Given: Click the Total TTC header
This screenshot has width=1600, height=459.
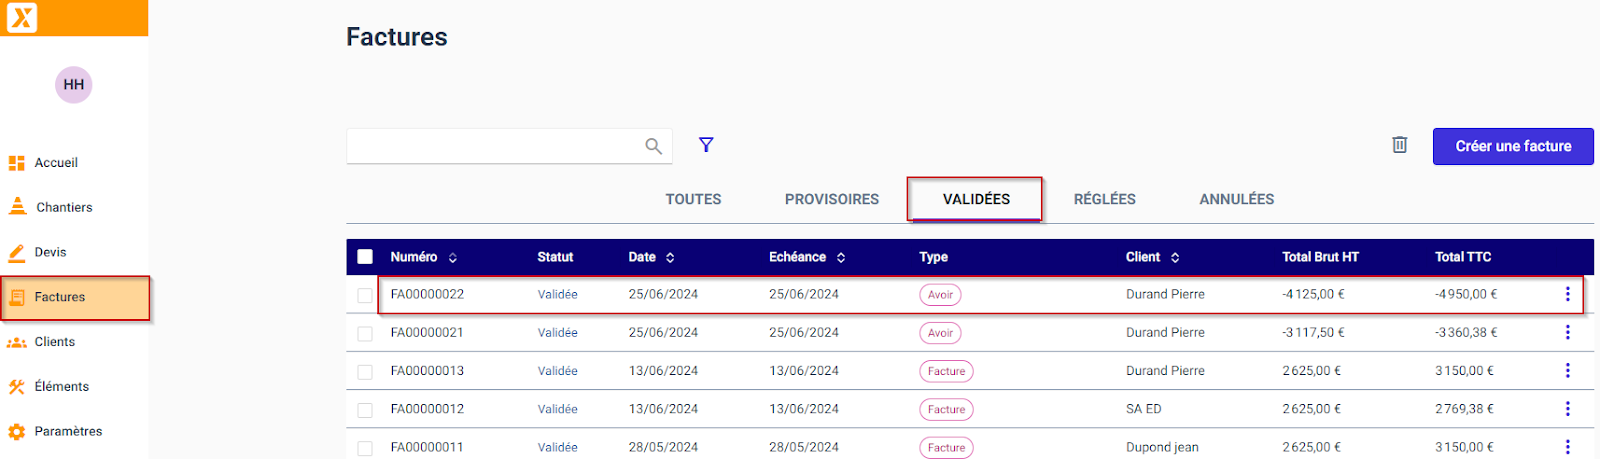Looking at the screenshot, I should pyautogui.click(x=1463, y=257).
